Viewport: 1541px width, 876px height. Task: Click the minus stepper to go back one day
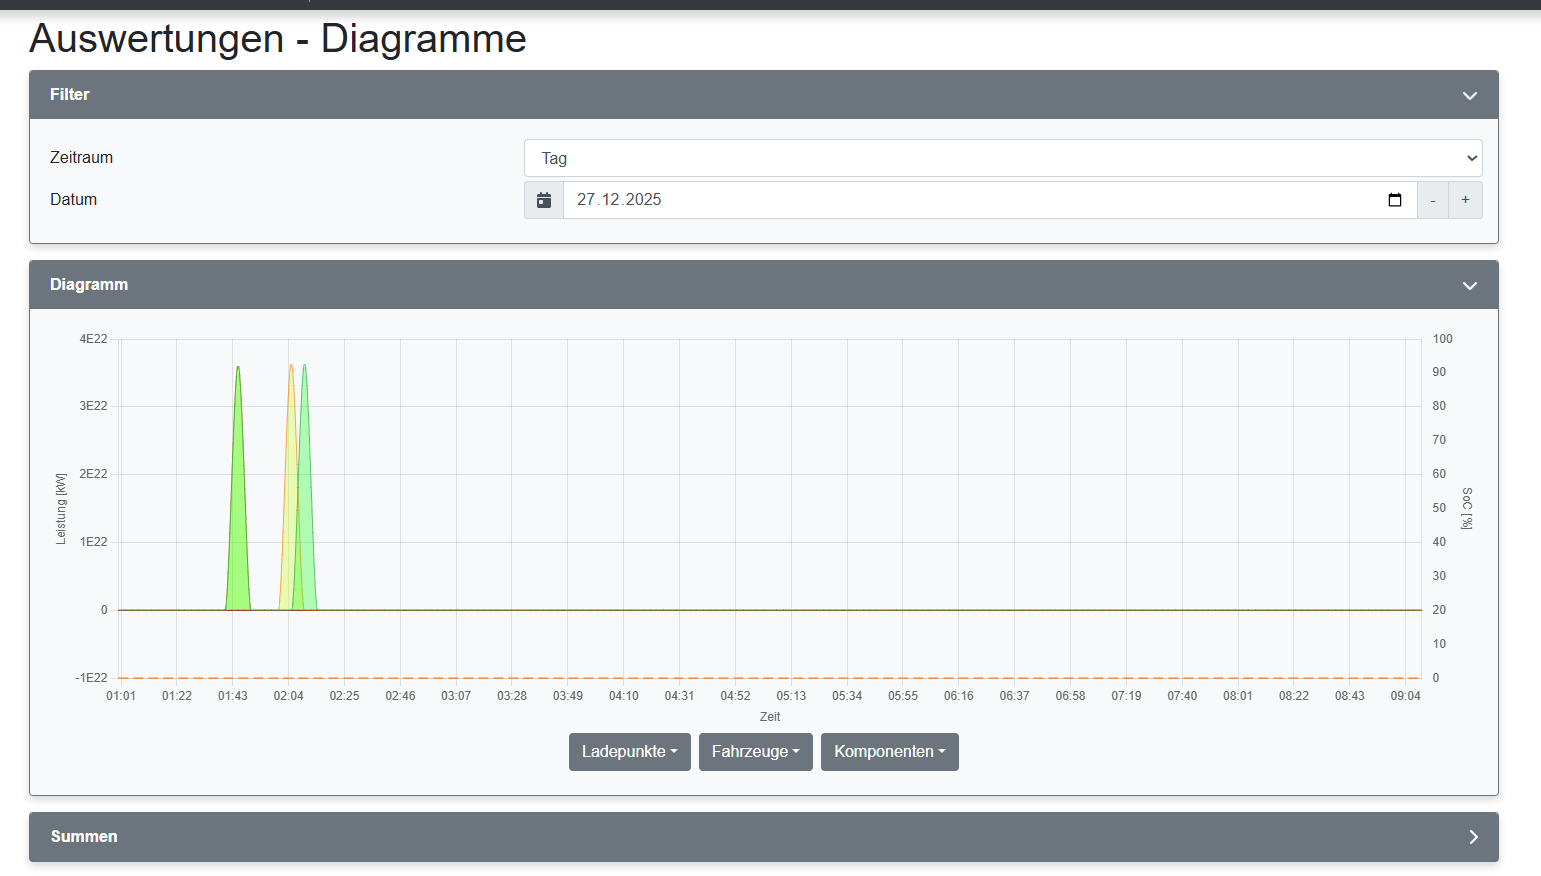pyautogui.click(x=1432, y=199)
